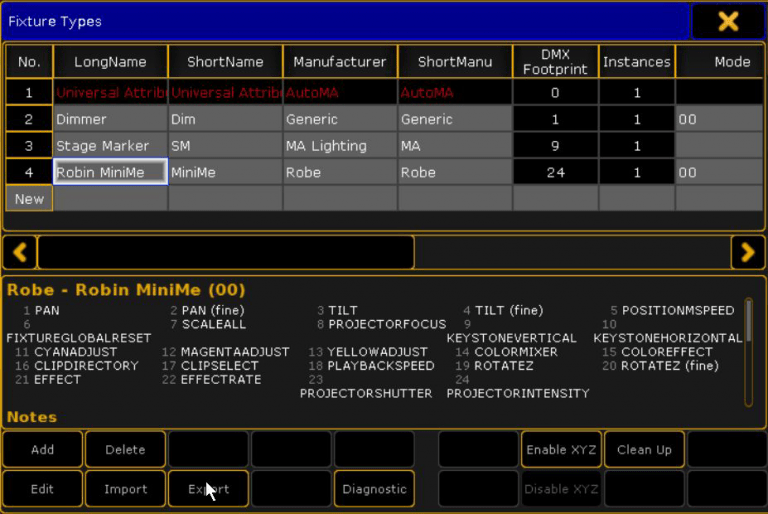Click the right arrow on horizontal scrollbar
Screen dimensions: 768x514
[x=747, y=252]
